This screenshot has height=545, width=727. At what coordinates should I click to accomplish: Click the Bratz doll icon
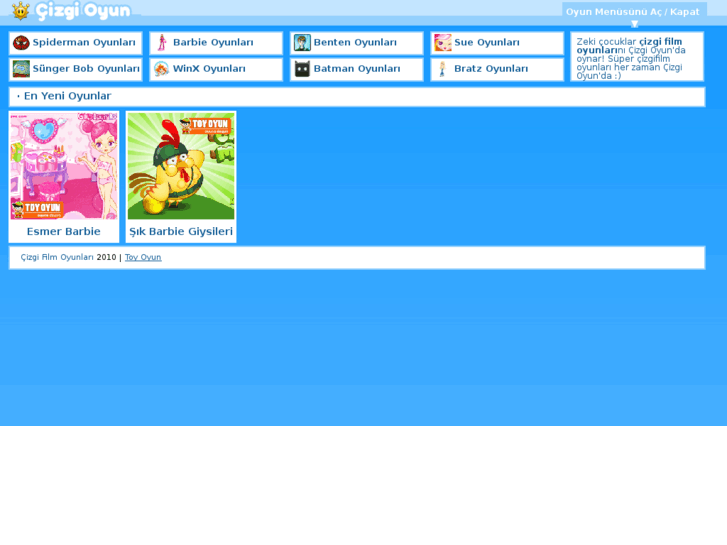442,69
